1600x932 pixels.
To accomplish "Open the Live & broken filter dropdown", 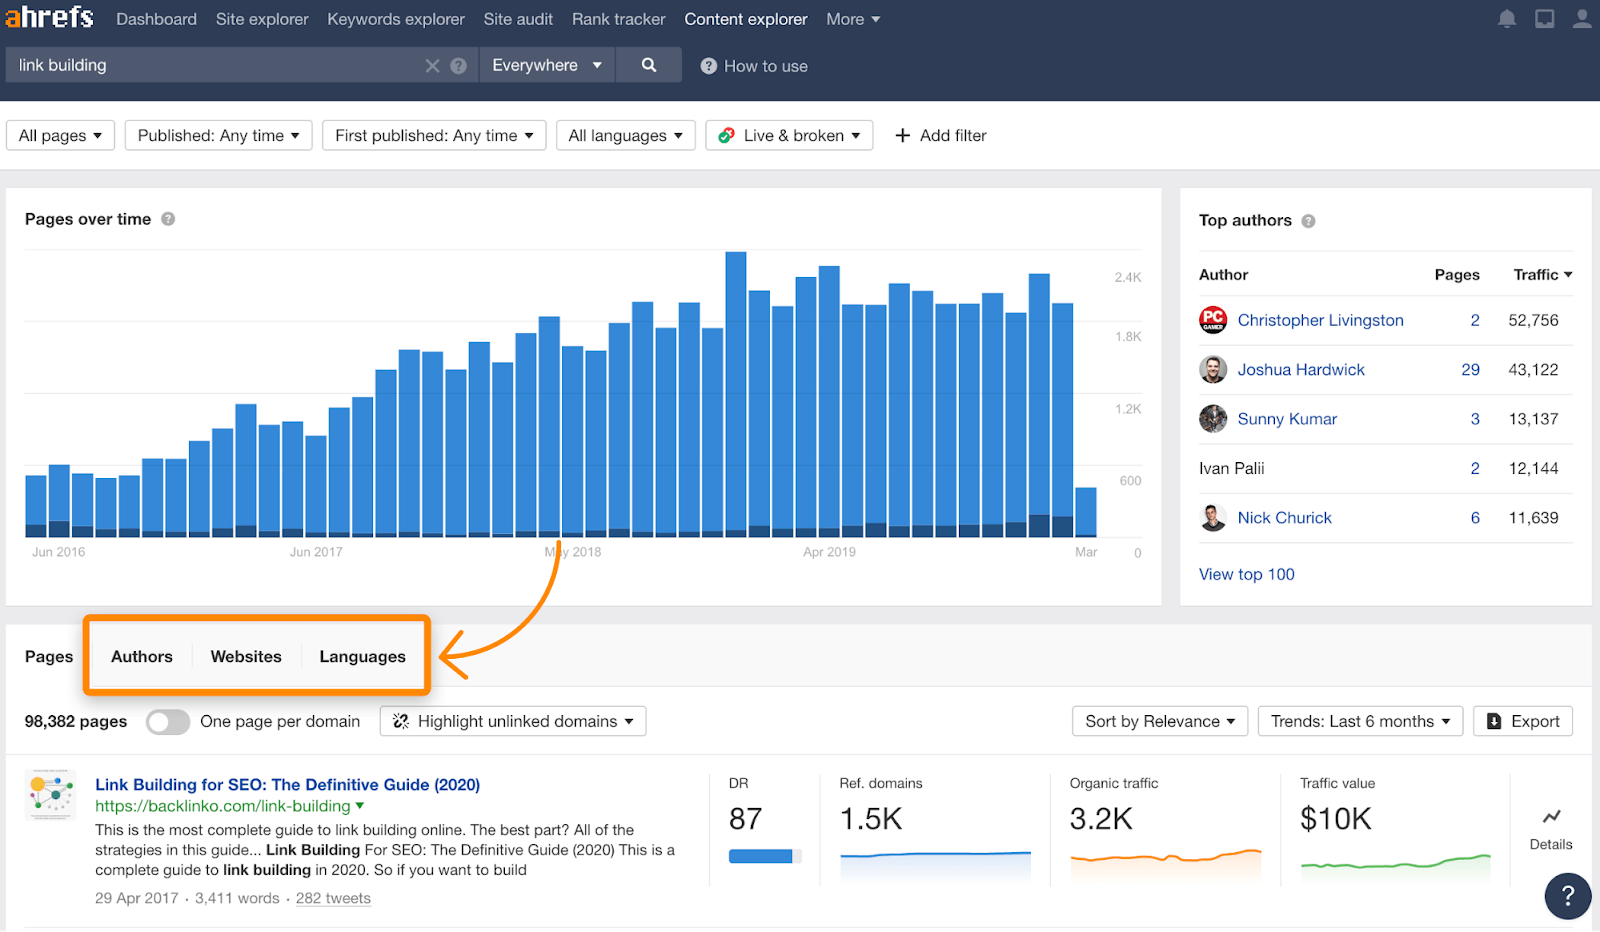I will [789, 136].
